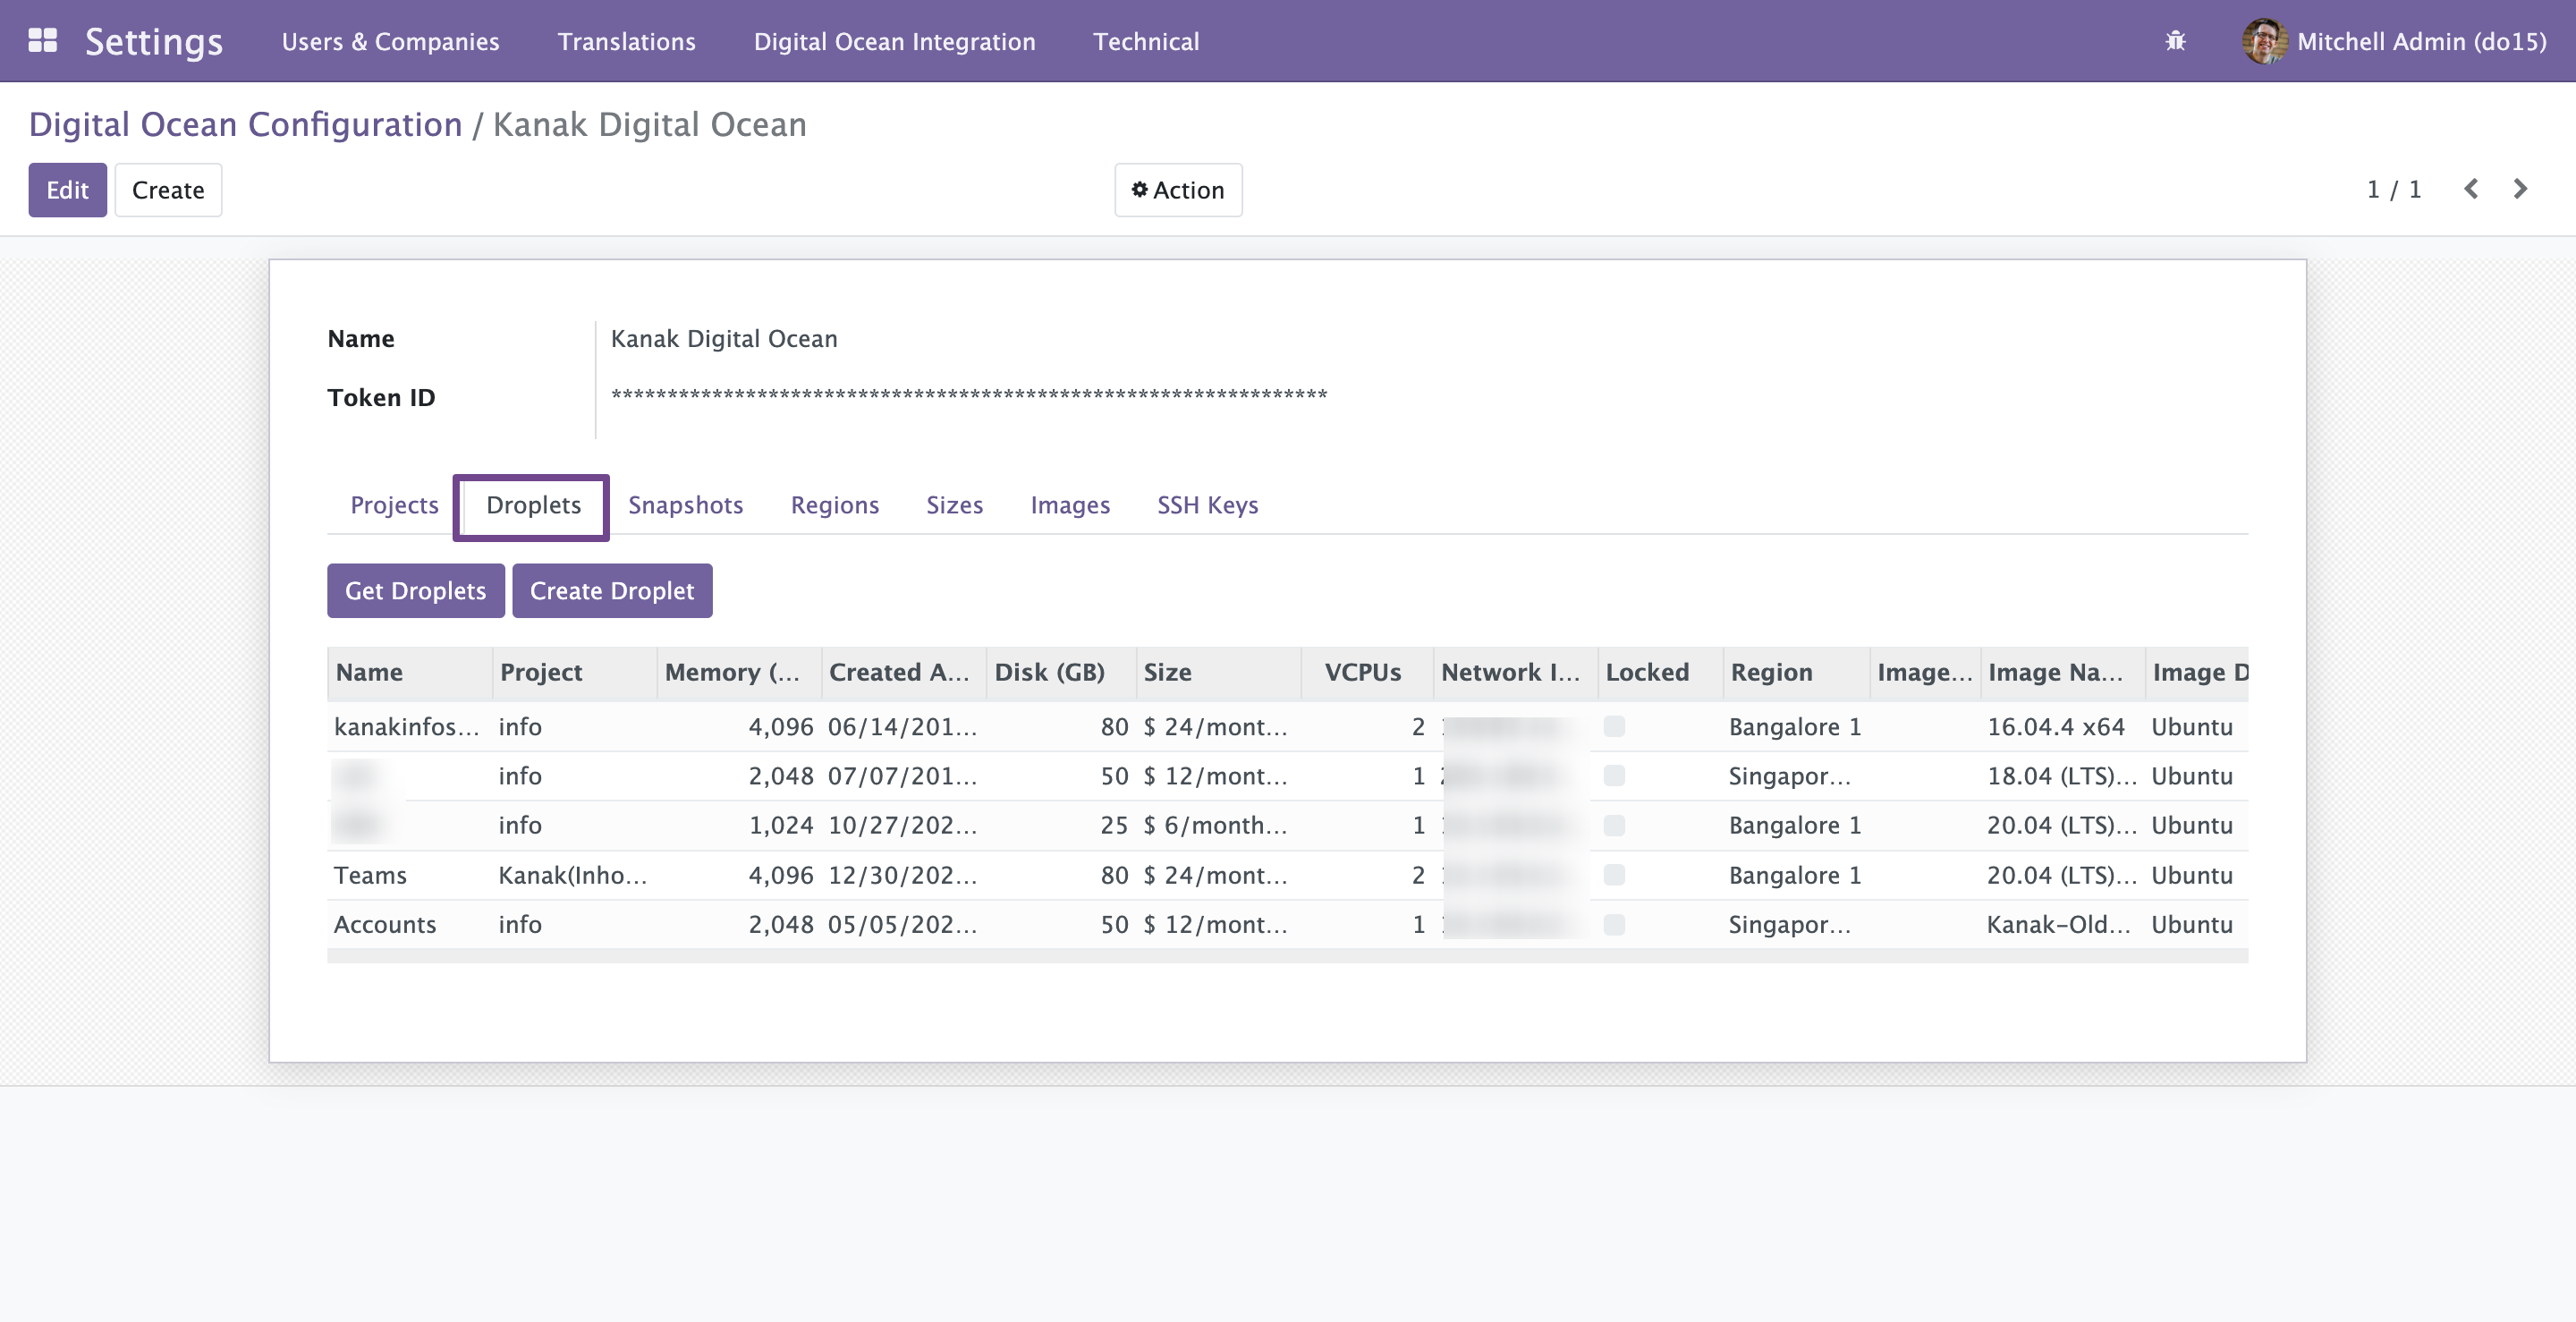Sort by Image Na... column header
This screenshot has height=1322, width=2576.
[x=2062, y=672]
